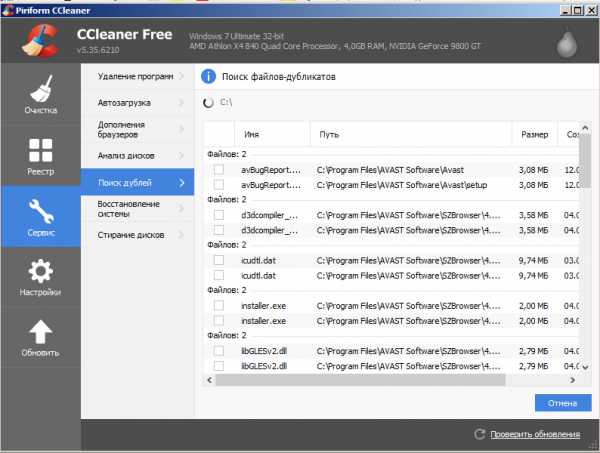Click Проверить обновления link
Image resolution: width=600 pixels, height=453 pixels.
[x=535, y=434]
